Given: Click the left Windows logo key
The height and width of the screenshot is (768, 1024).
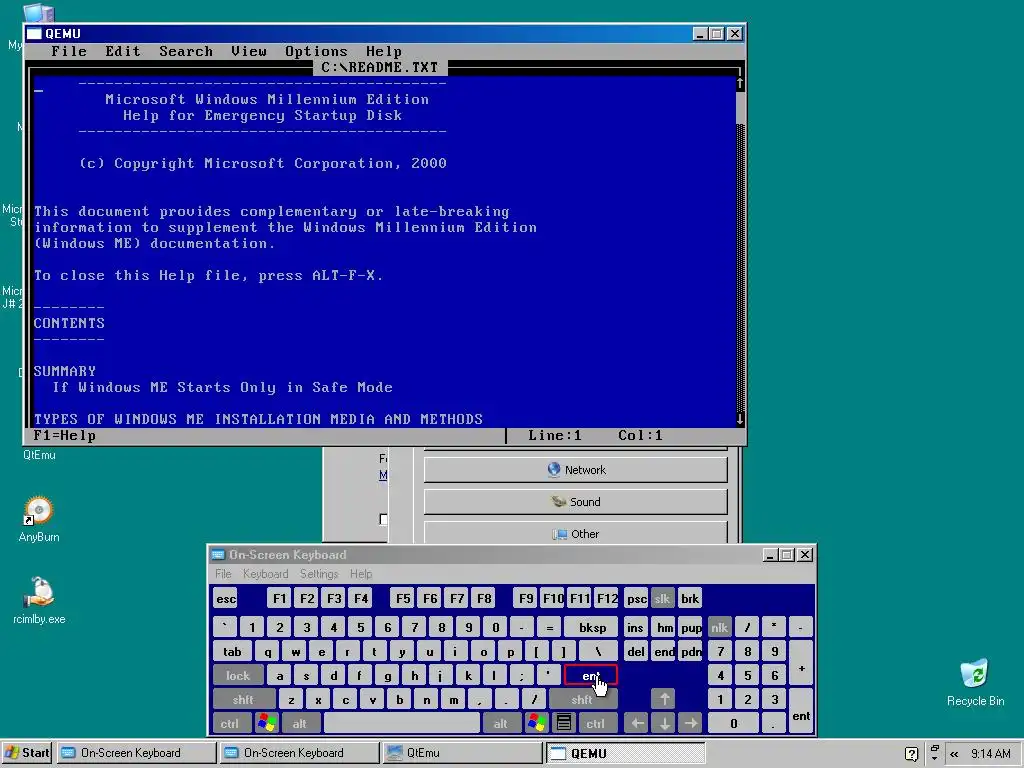Looking at the screenshot, I should click(266, 724).
